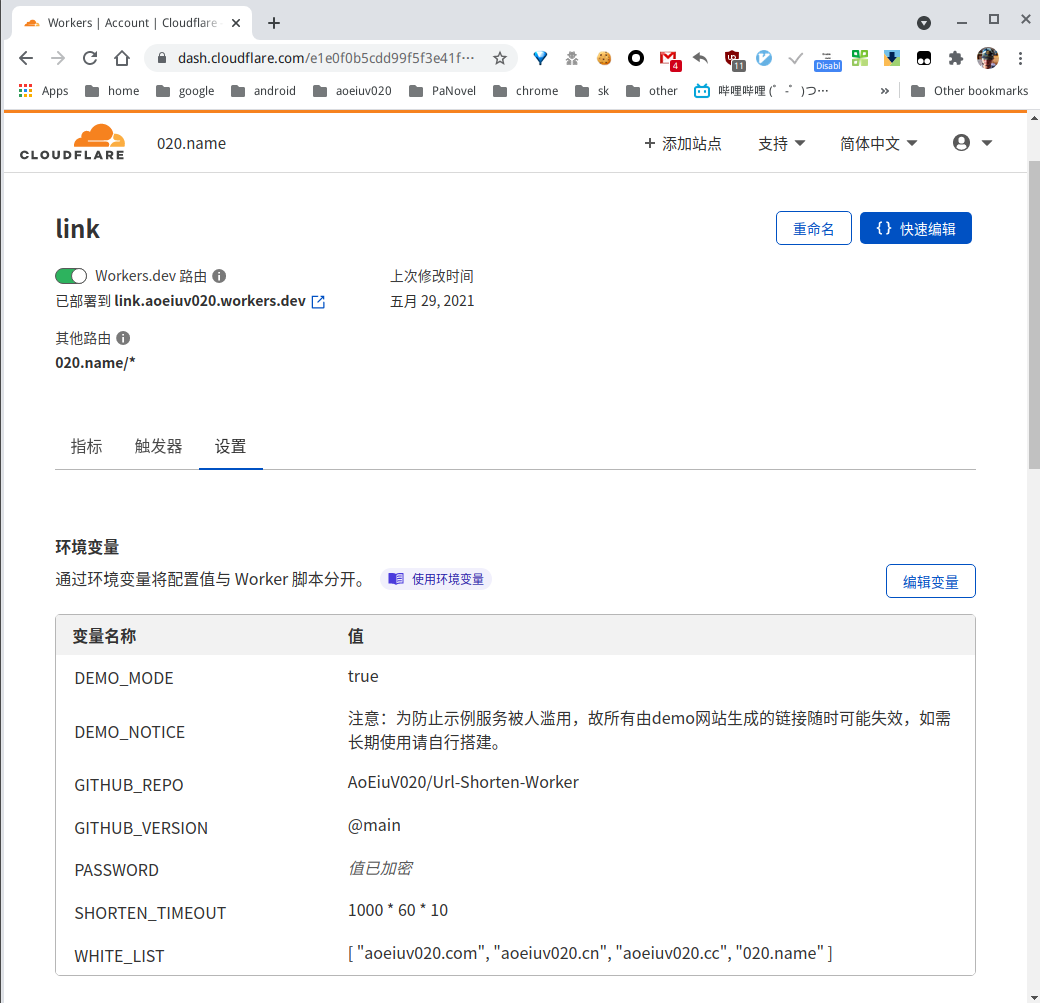Open the blue diamond extension icon
The height and width of the screenshot is (1003, 1040).
pyautogui.click(x=540, y=58)
